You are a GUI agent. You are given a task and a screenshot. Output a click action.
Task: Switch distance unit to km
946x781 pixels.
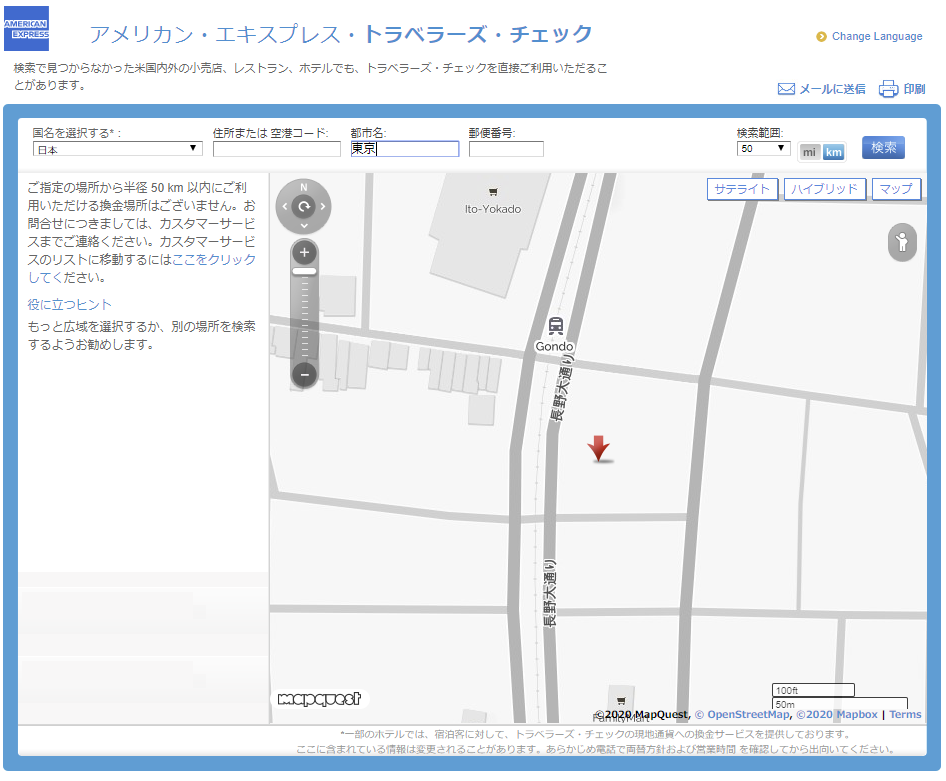pyautogui.click(x=834, y=152)
